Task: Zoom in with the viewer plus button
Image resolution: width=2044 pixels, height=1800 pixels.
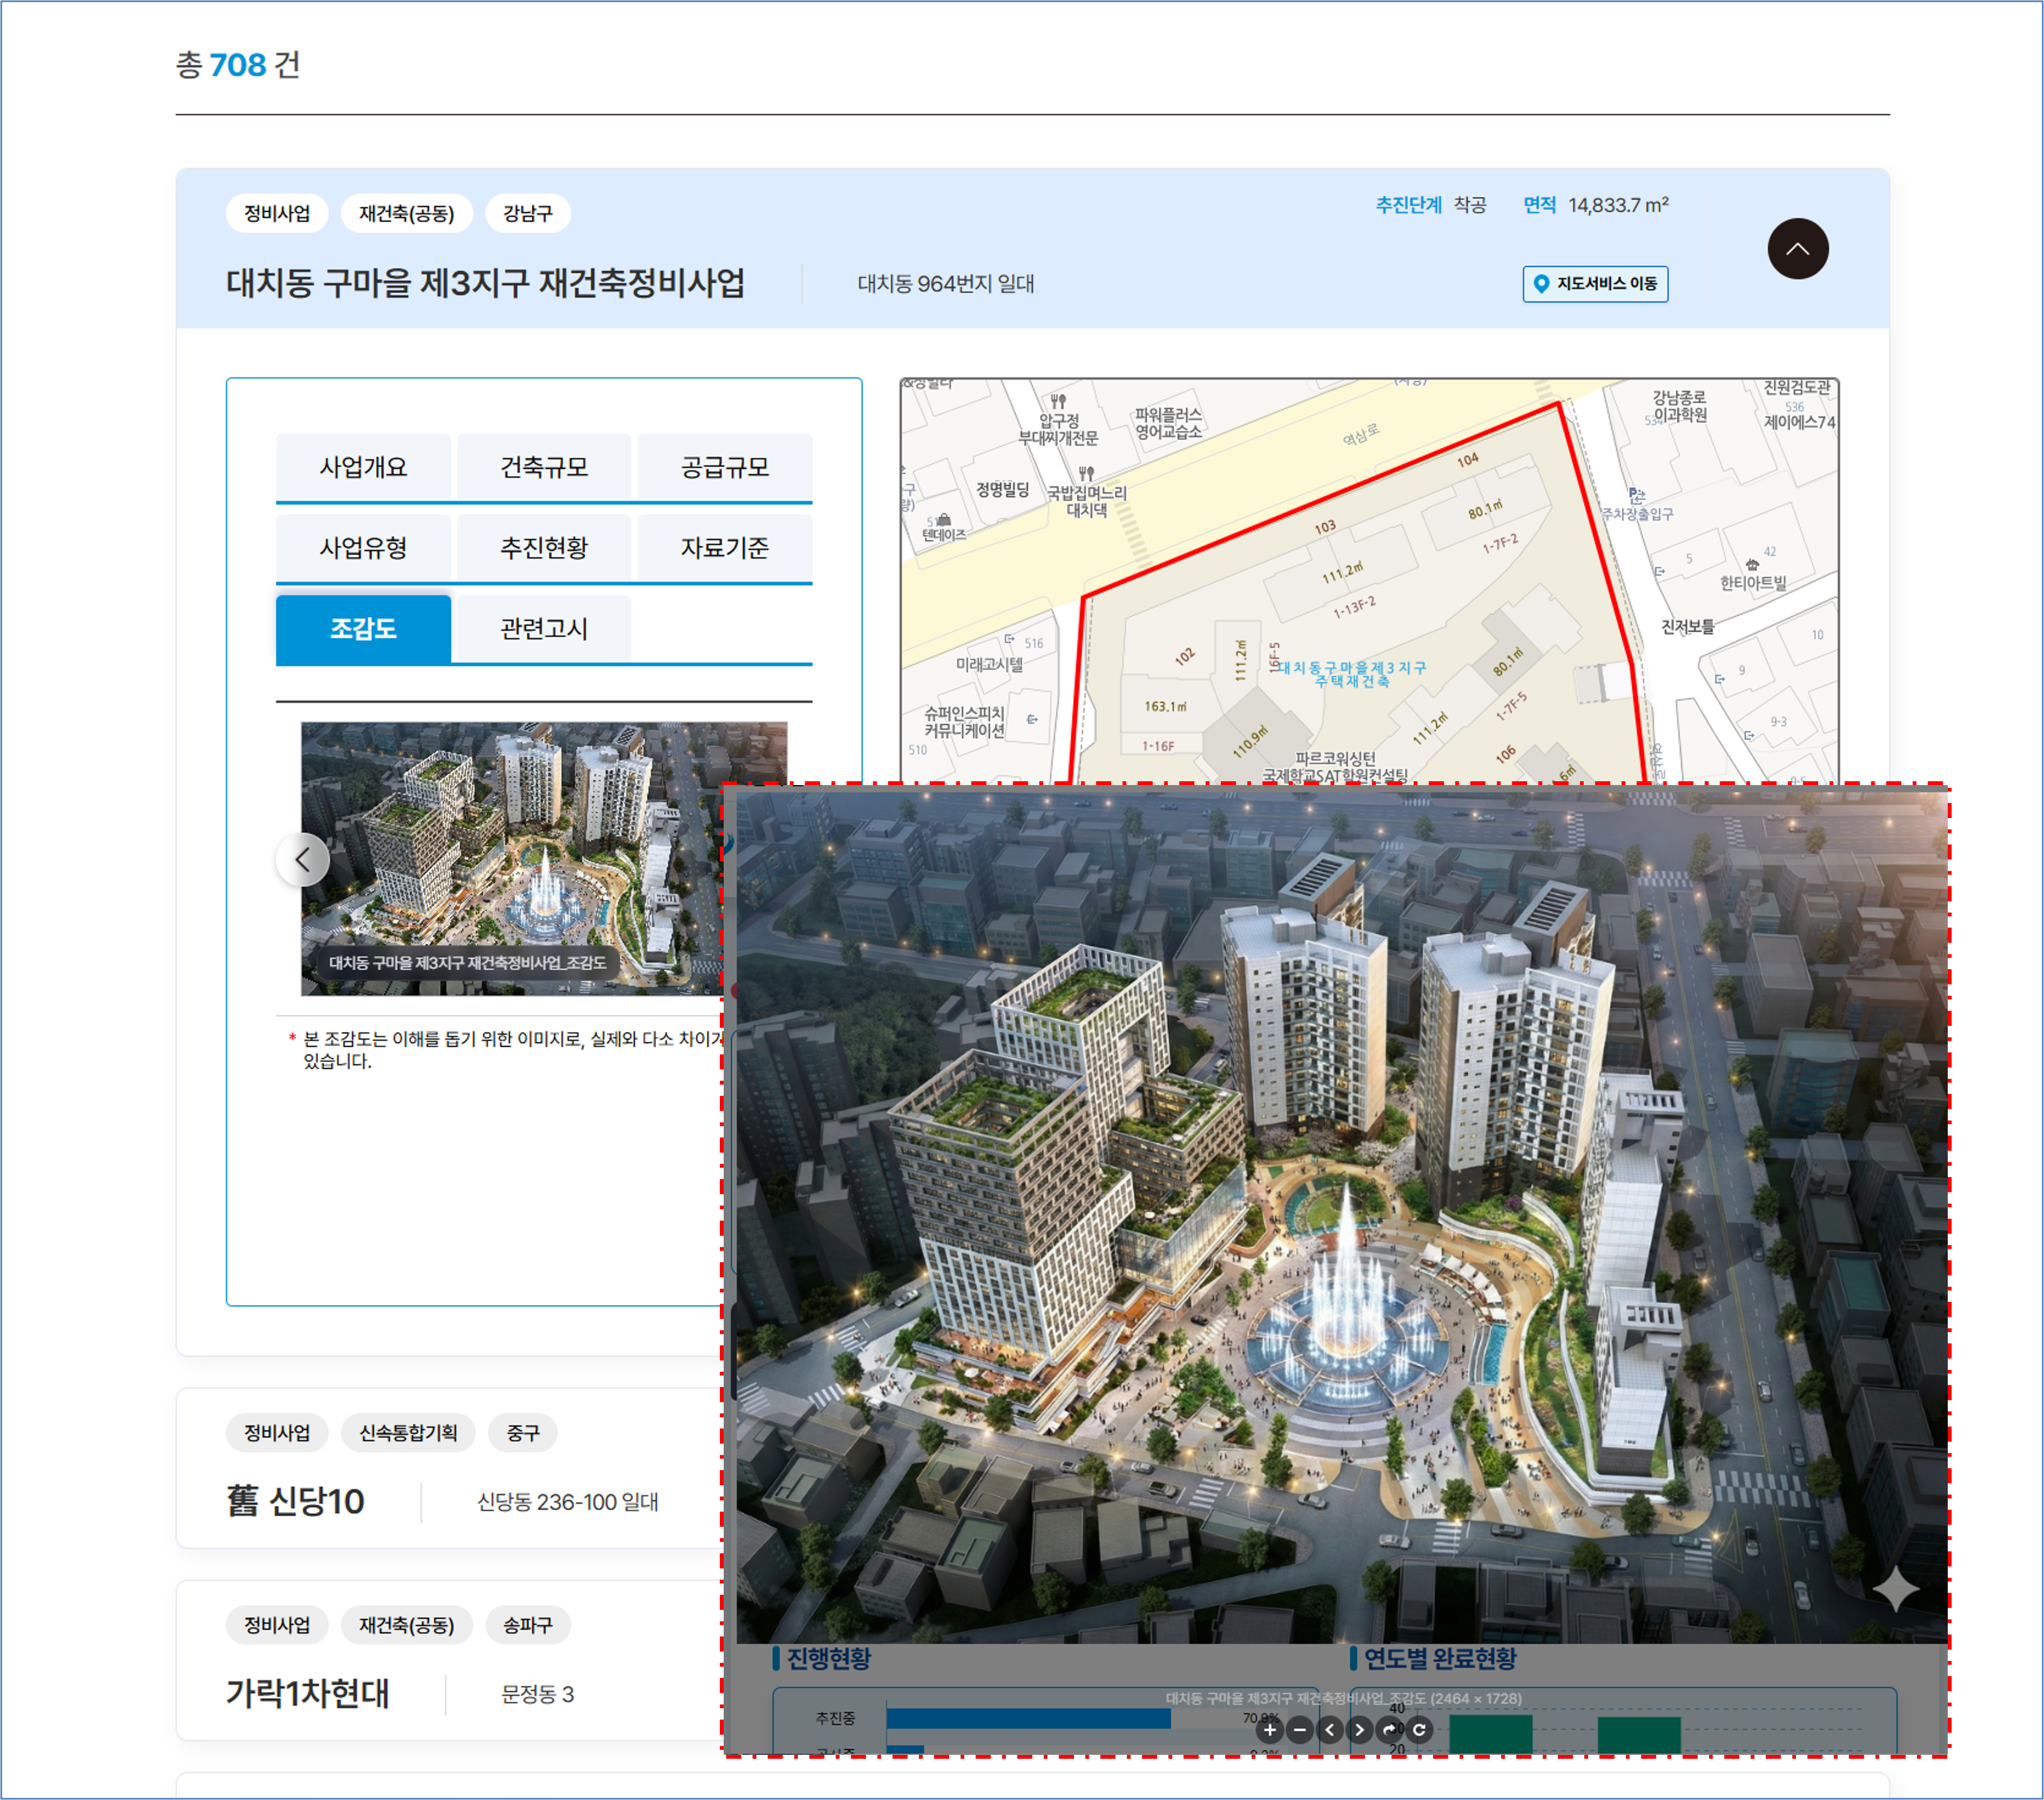Action: [1269, 1729]
